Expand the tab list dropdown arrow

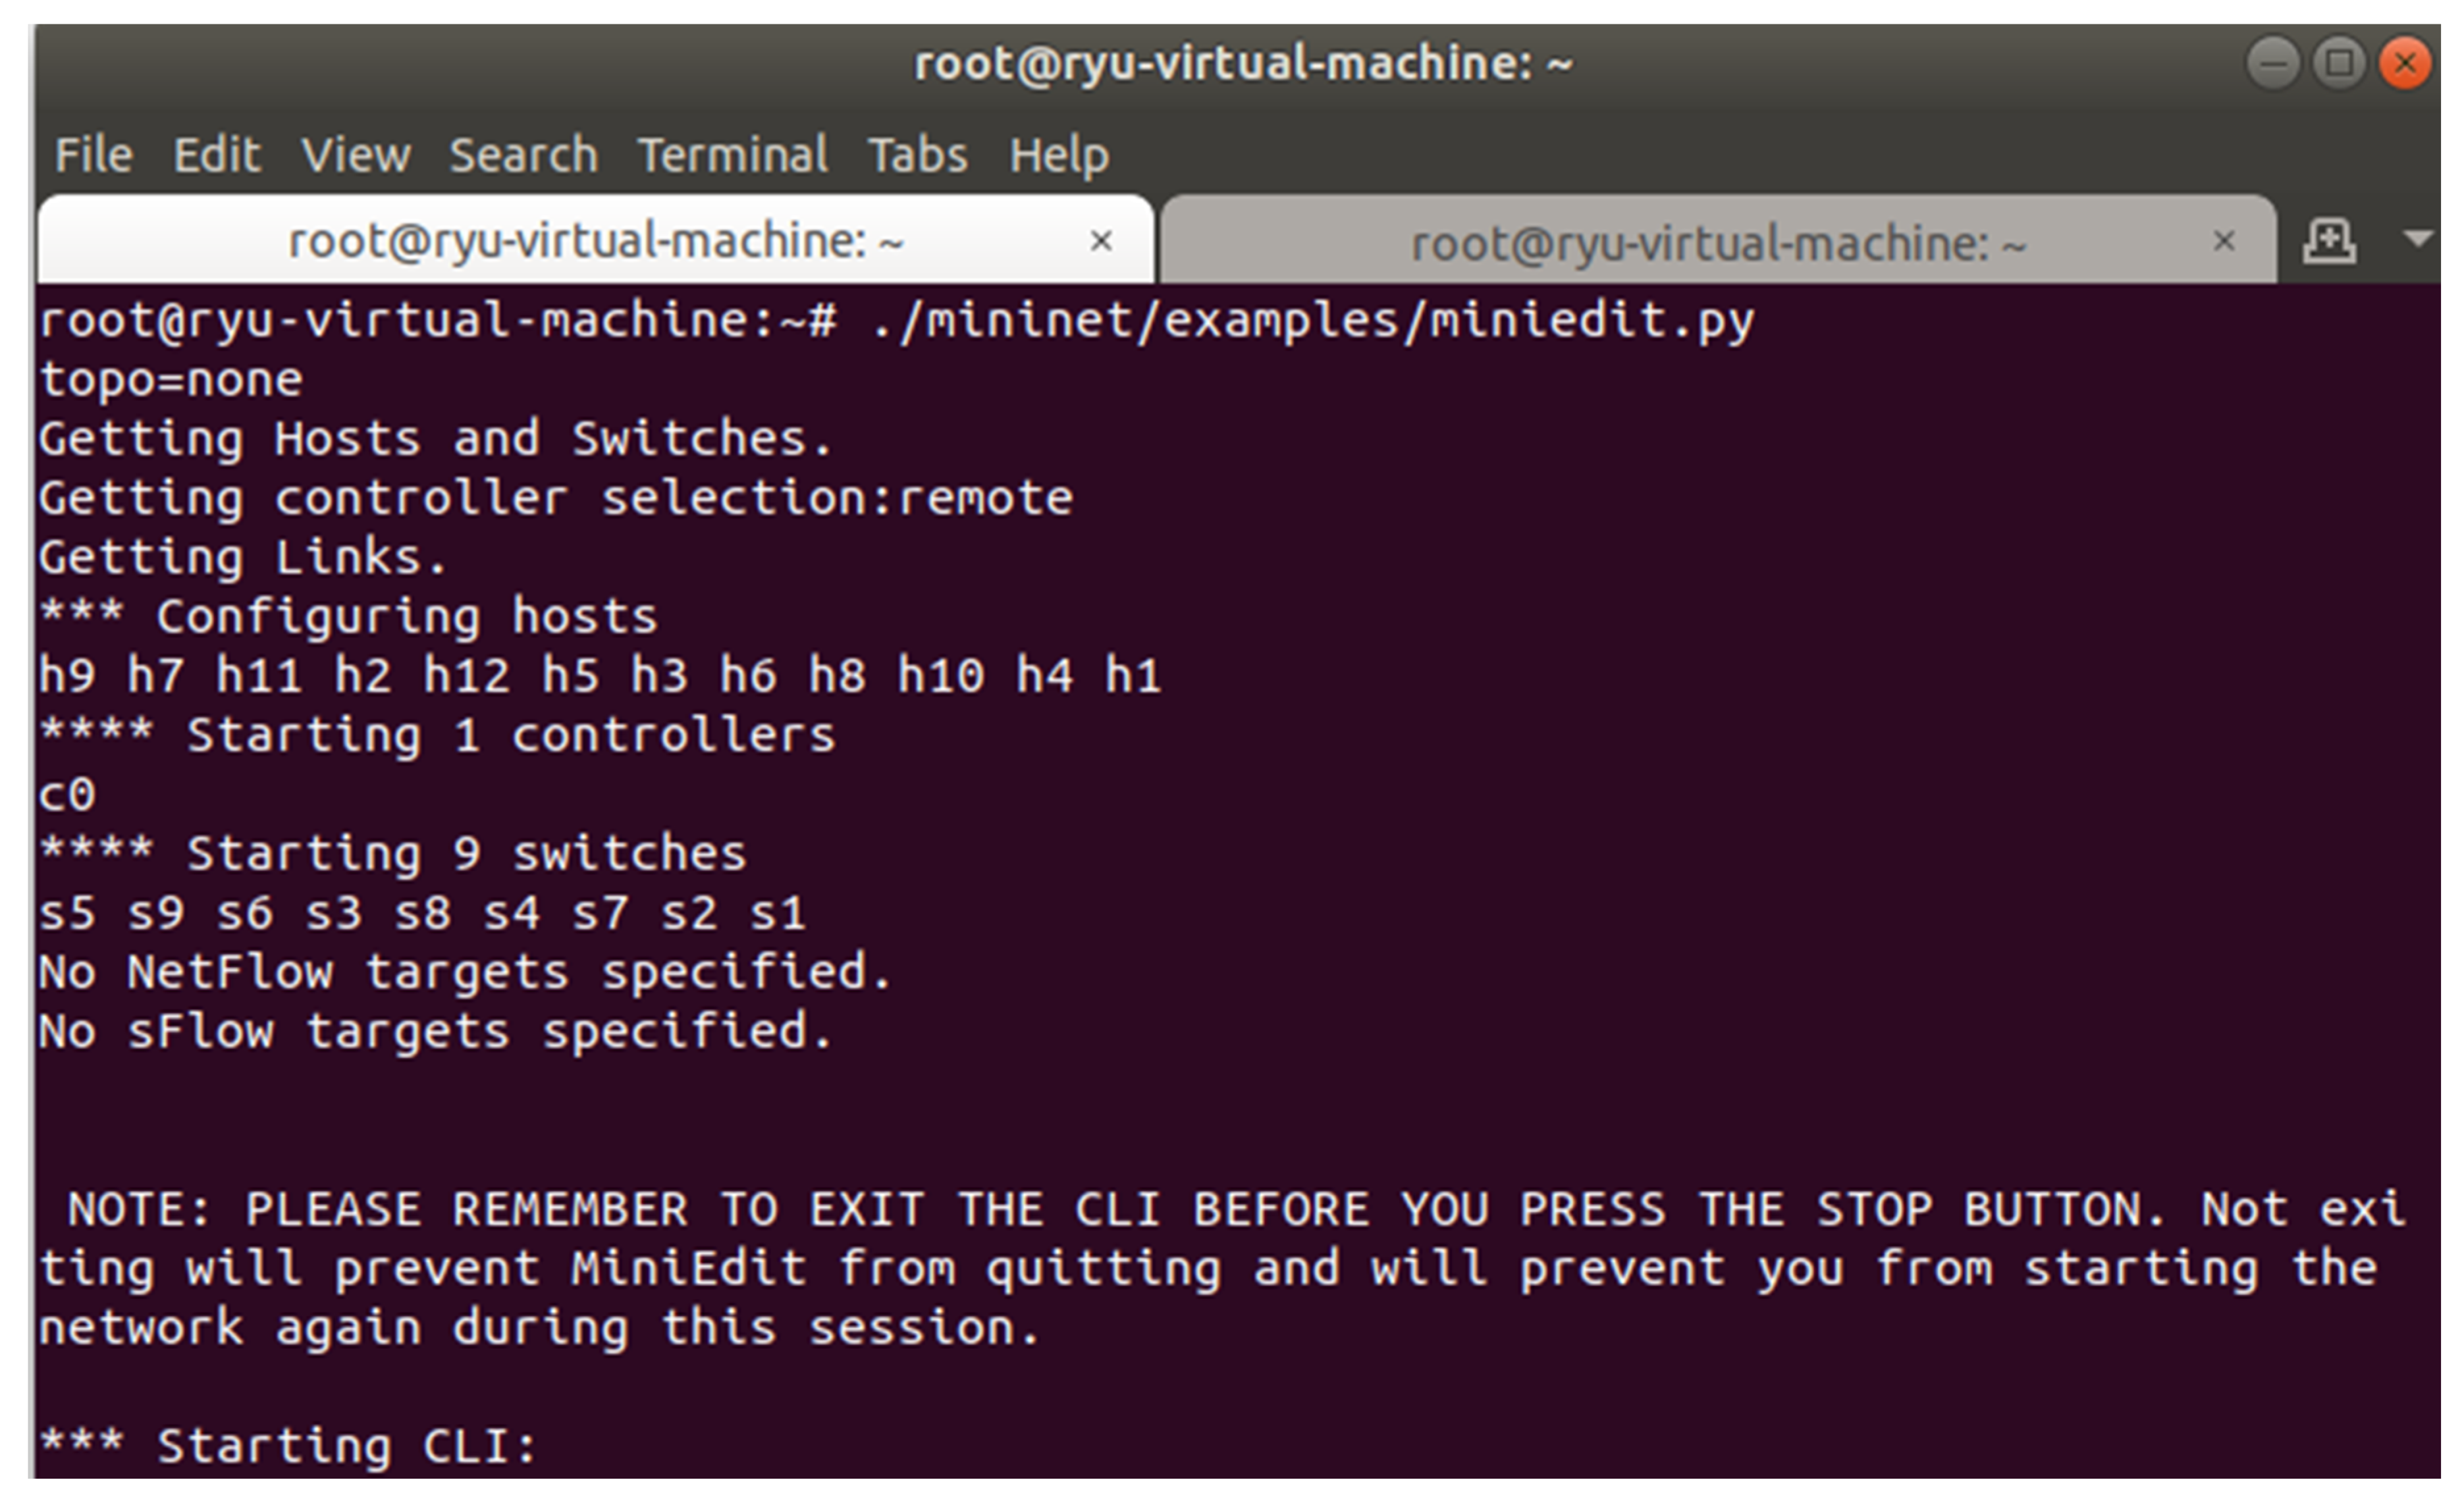[2417, 239]
